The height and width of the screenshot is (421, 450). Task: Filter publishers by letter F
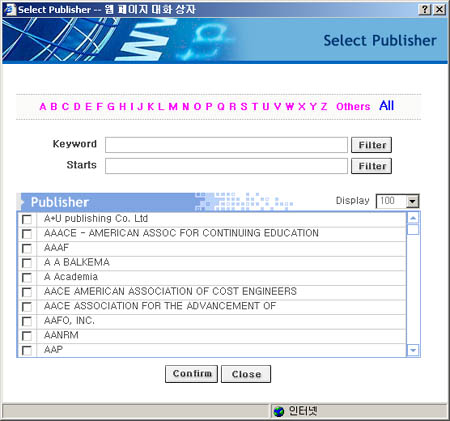pyautogui.click(x=99, y=107)
